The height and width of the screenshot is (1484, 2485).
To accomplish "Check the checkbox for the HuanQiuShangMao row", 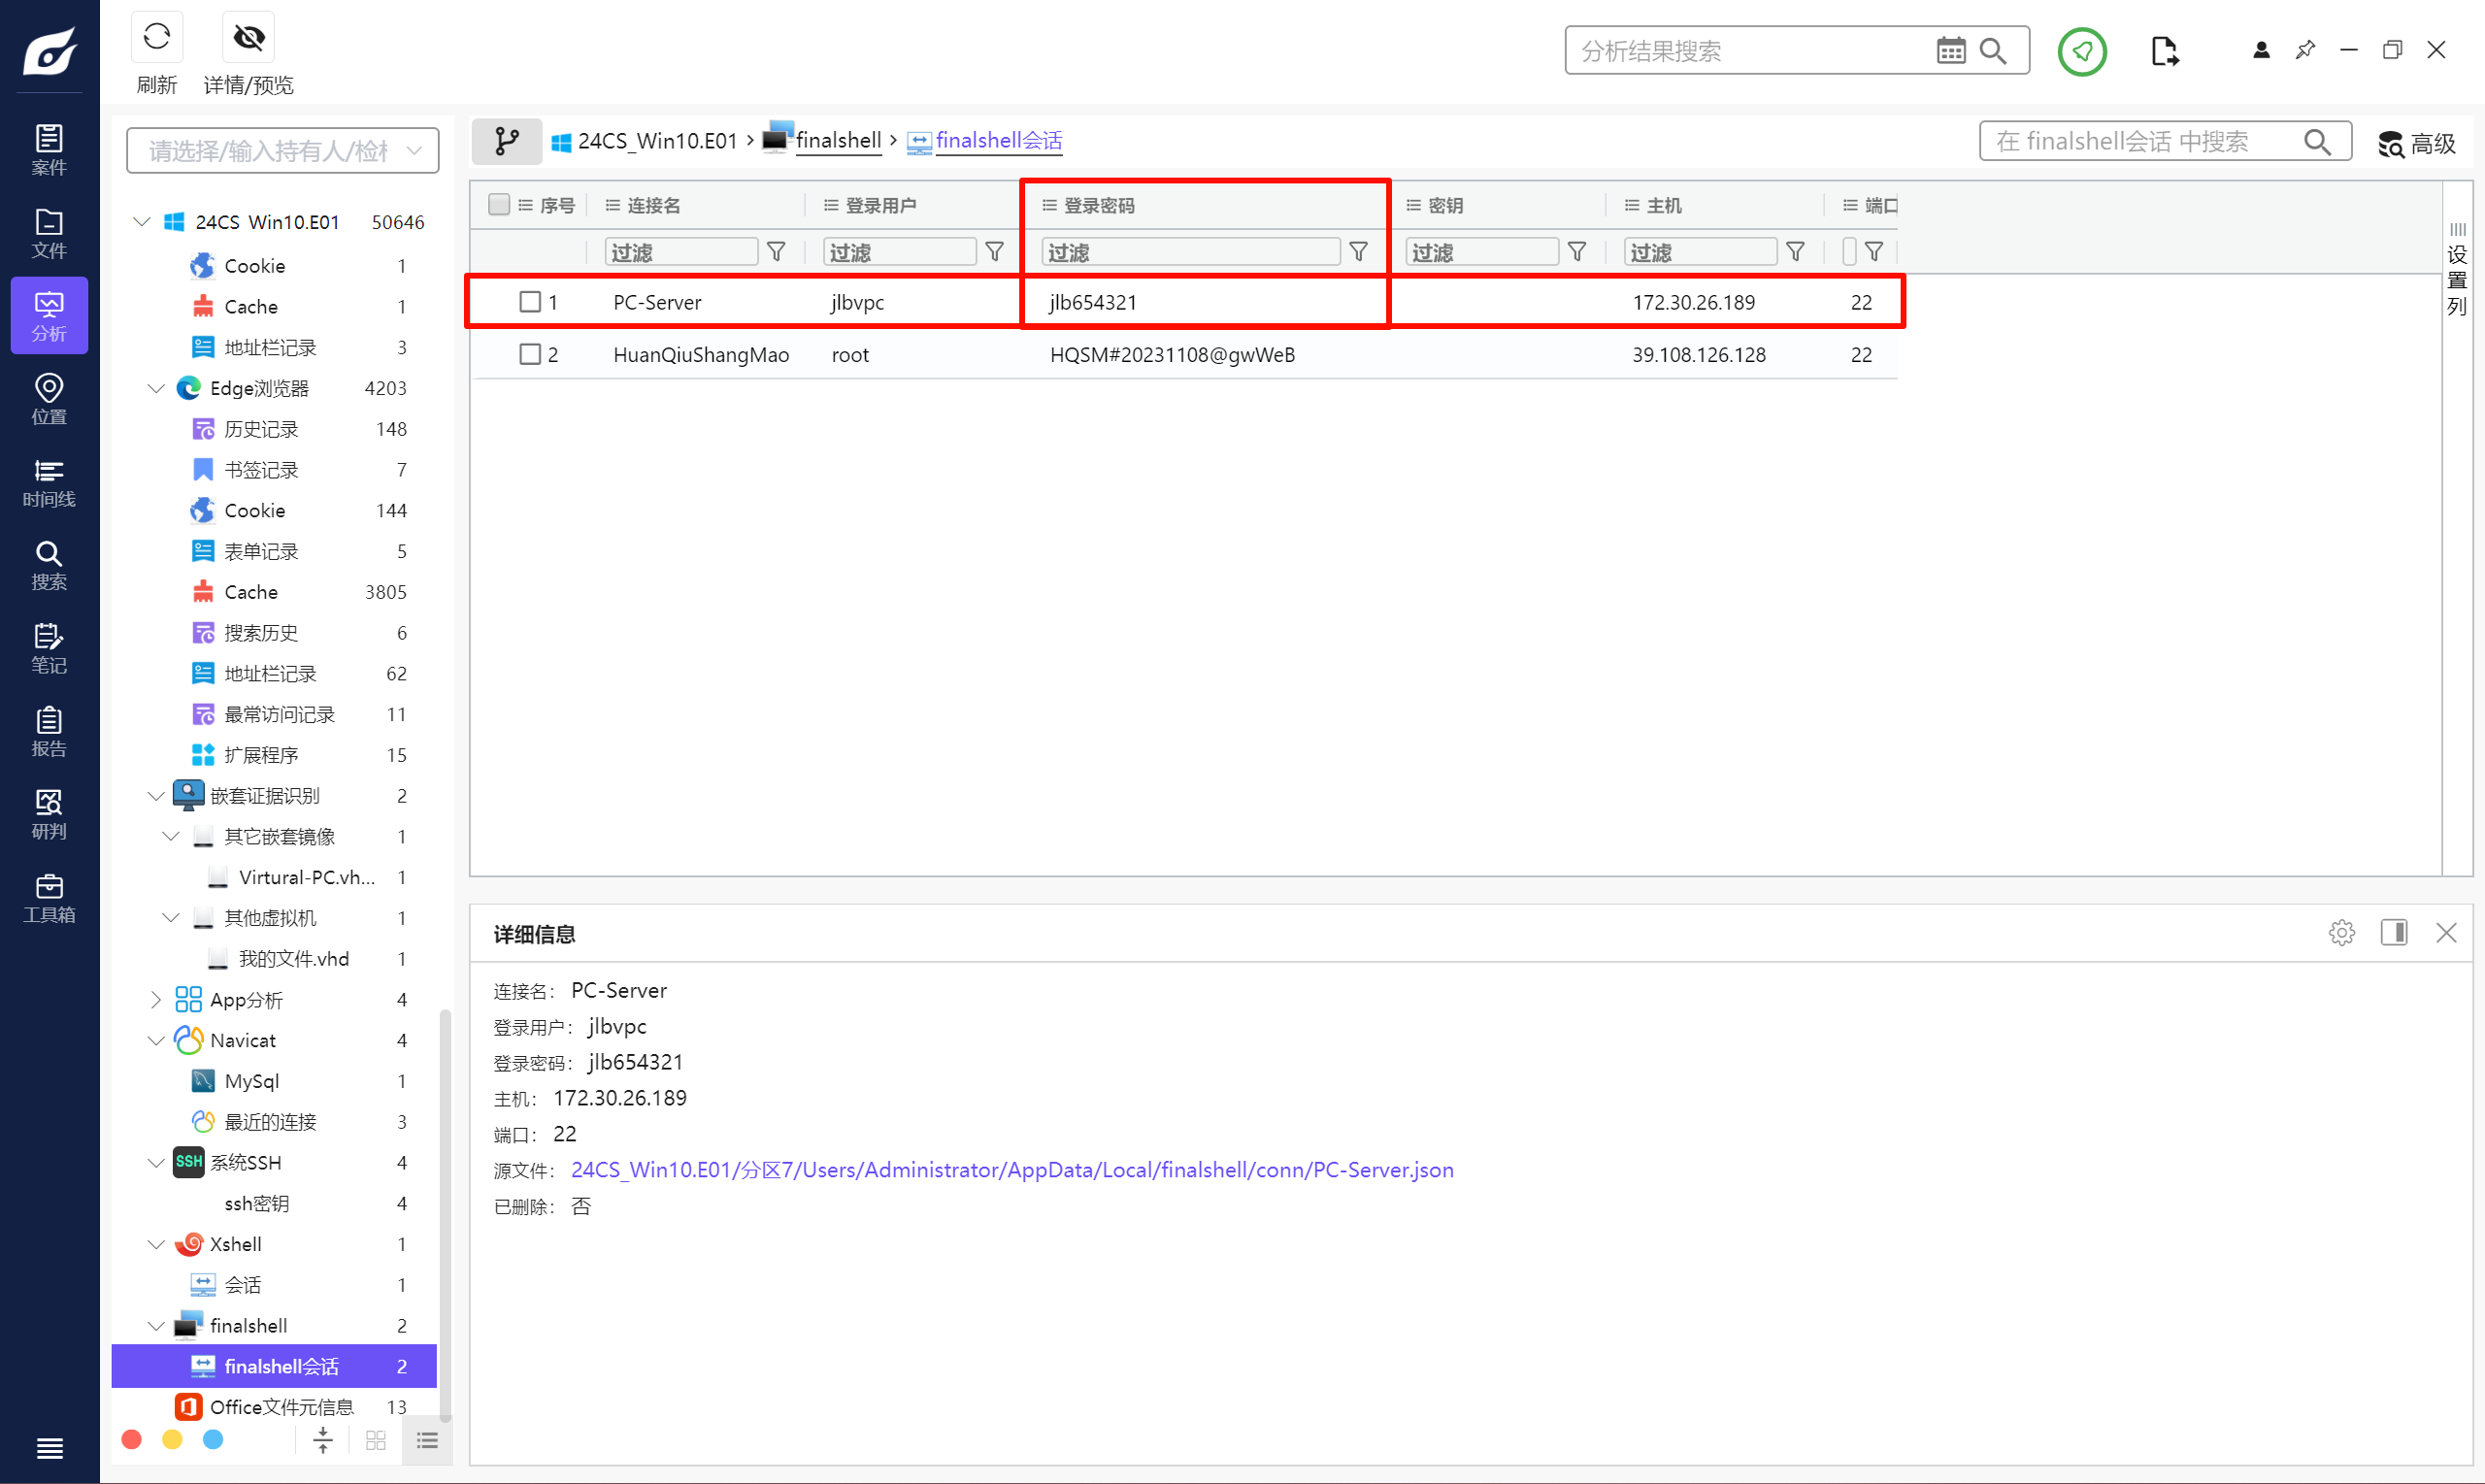I will (530, 354).
